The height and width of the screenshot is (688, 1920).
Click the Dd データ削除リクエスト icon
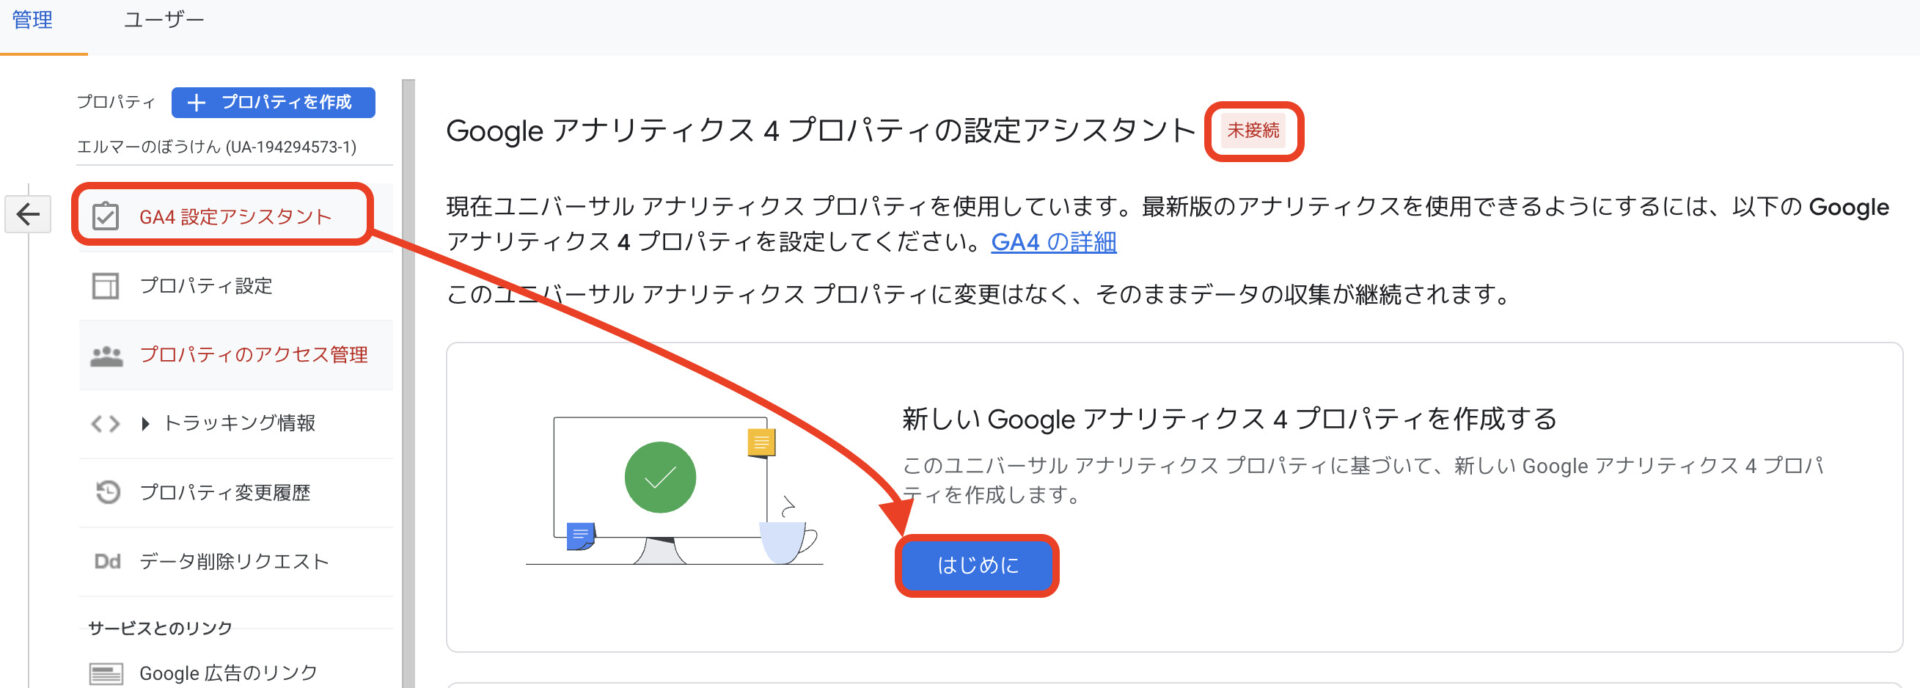pyautogui.click(x=107, y=562)
